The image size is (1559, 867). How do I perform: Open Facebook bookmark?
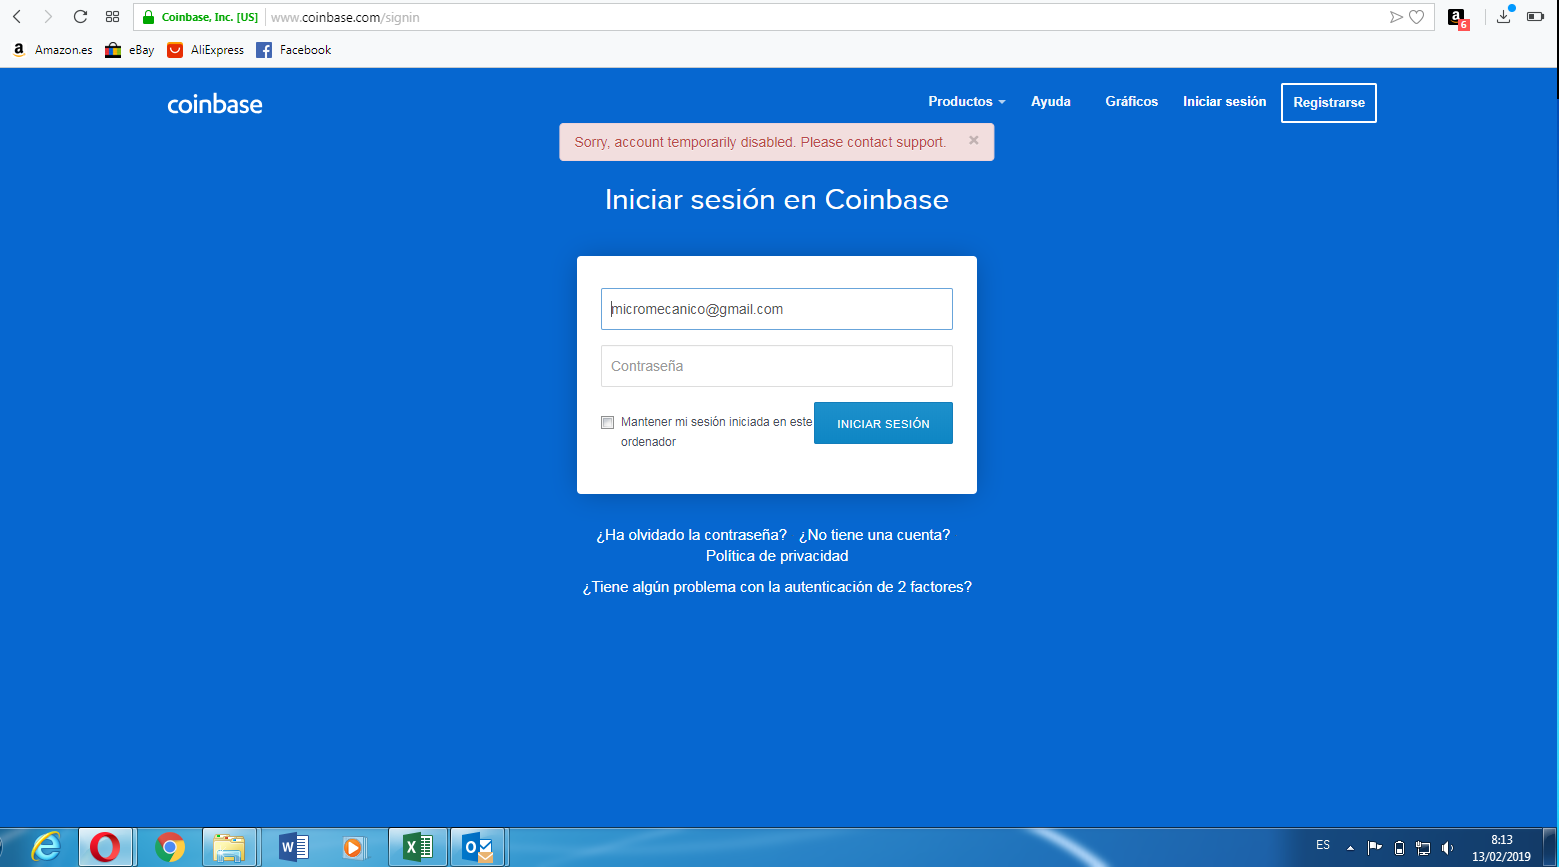[x=294, y=50]
